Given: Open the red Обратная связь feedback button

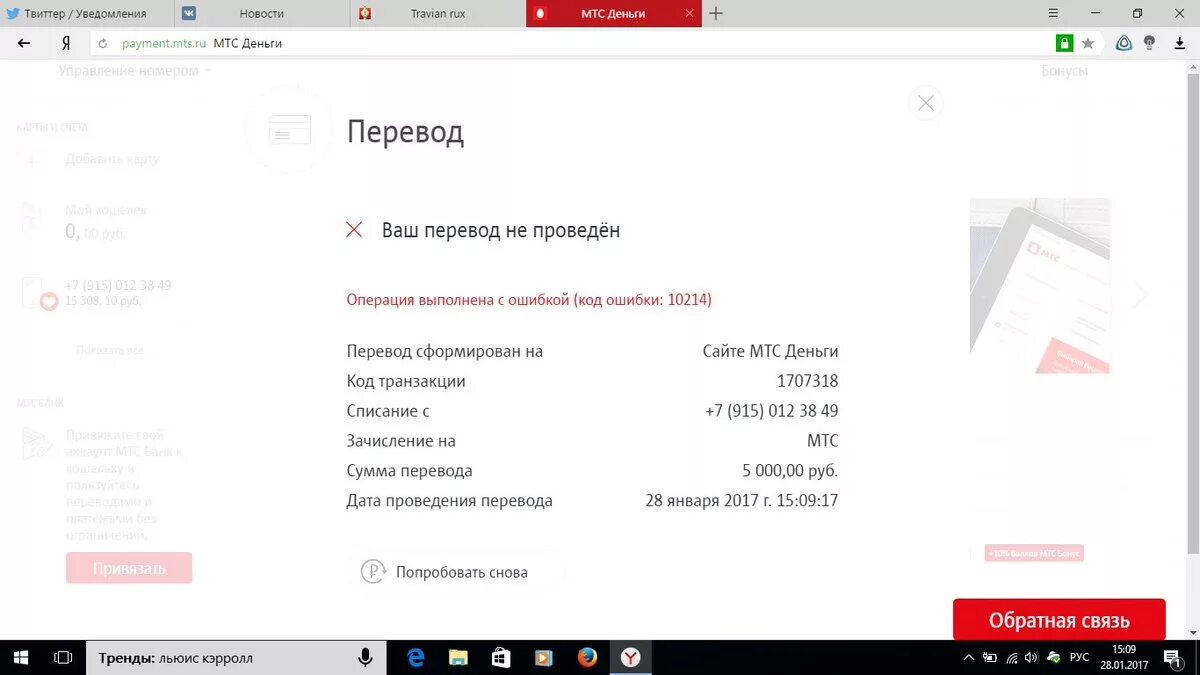Looking at the screenshot, I should click(x=1059, y=620).
